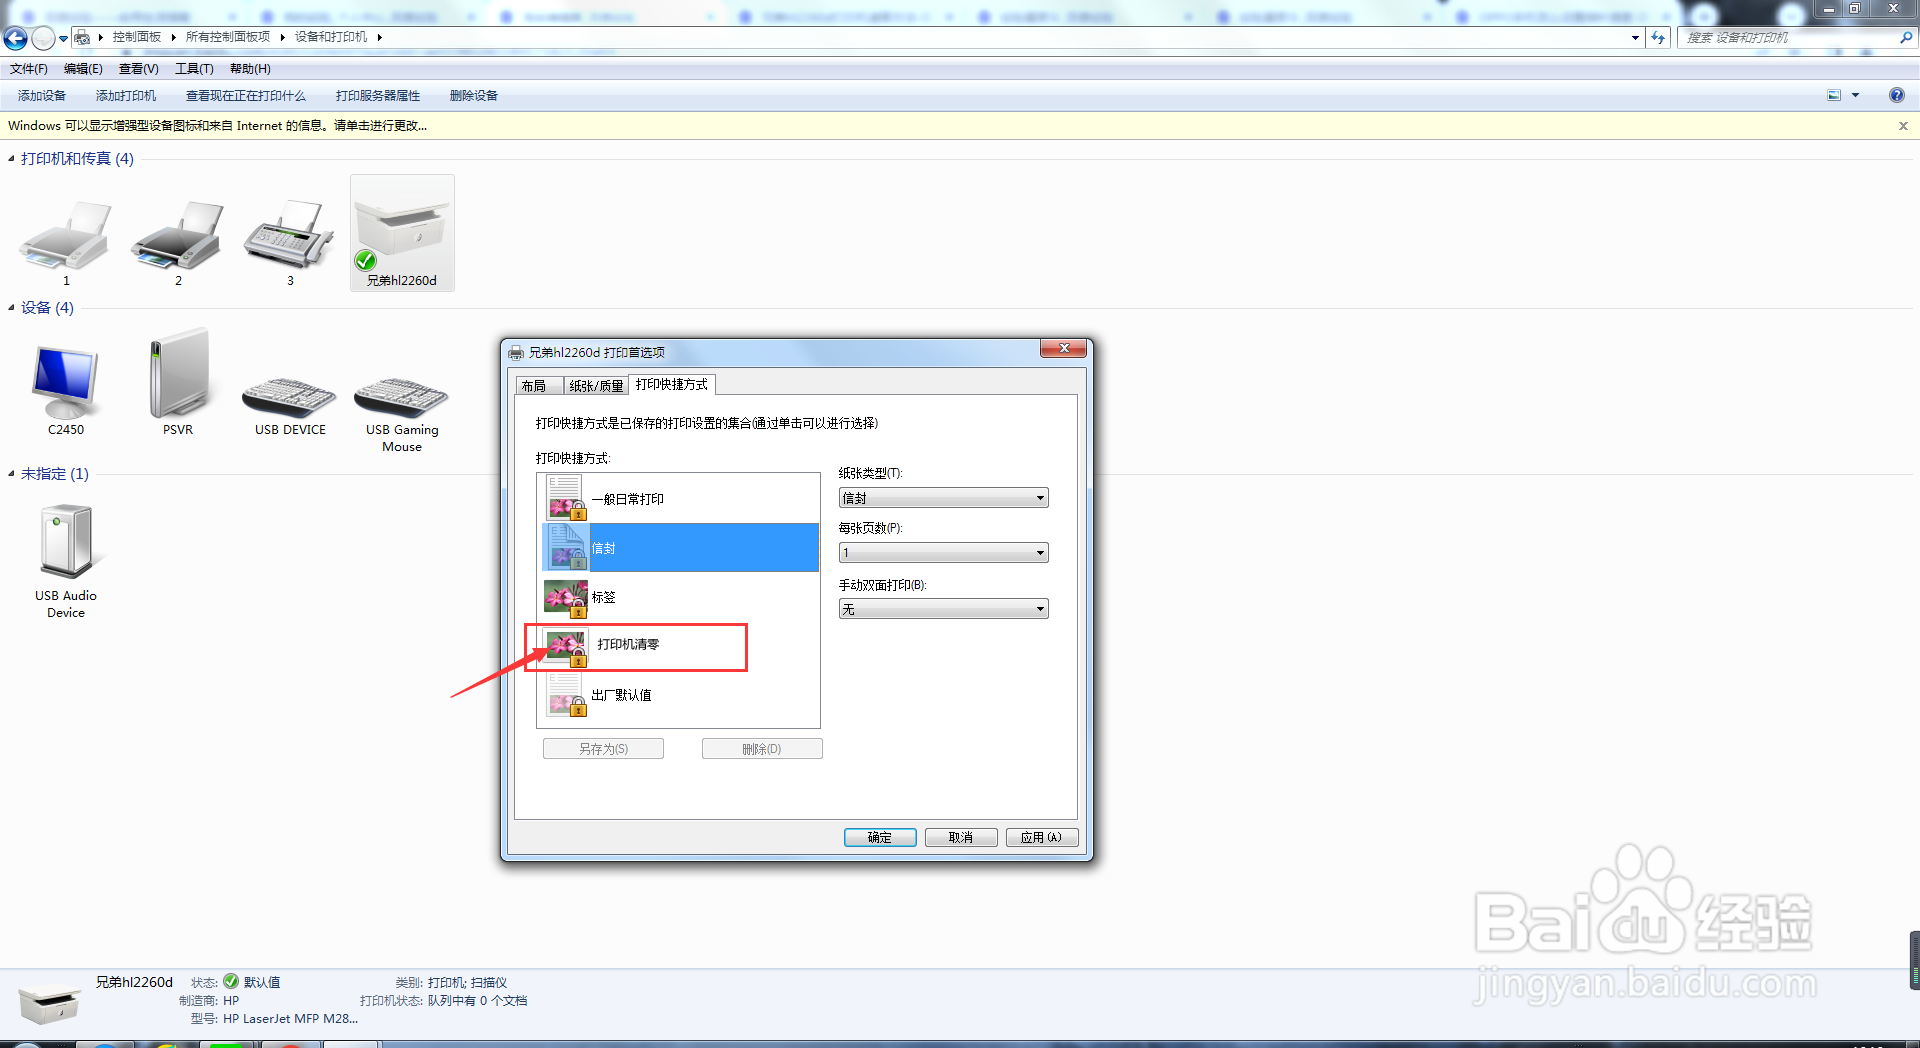The height and width of the screenshot is (1048, 1920).
Task: Click the change view icon
Action: 1834,95
